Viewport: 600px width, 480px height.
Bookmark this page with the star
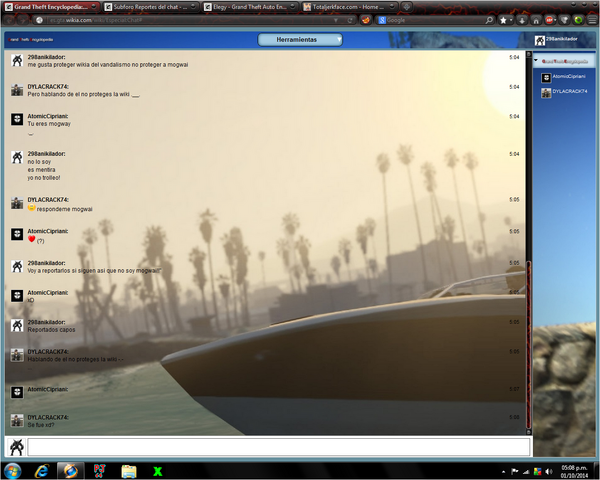[x=503, y=20]
